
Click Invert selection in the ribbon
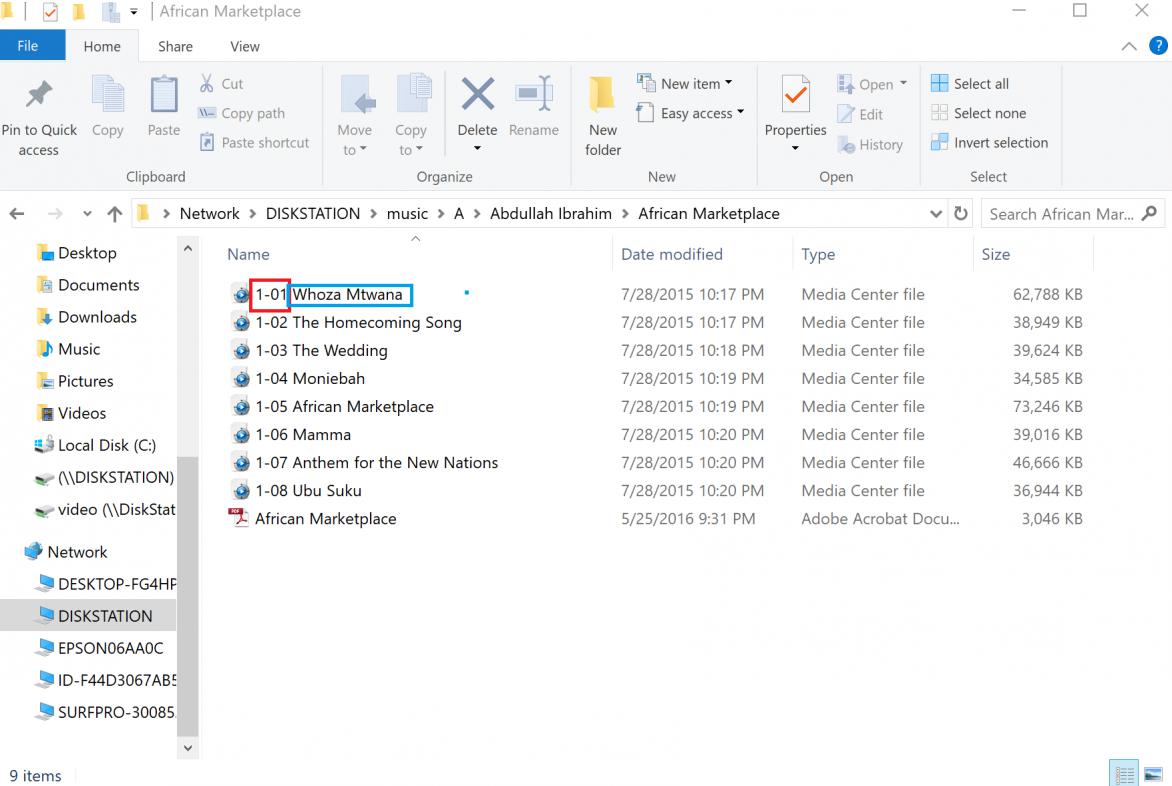tap(990, 143)
